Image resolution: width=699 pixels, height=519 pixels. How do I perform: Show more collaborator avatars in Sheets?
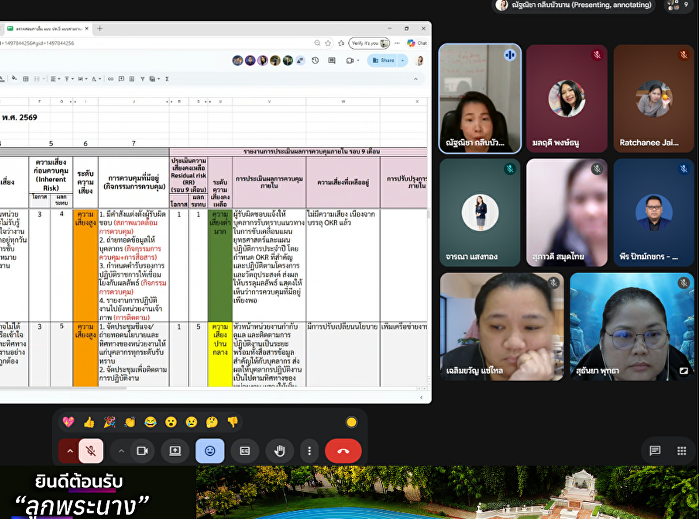coord(300,60)
